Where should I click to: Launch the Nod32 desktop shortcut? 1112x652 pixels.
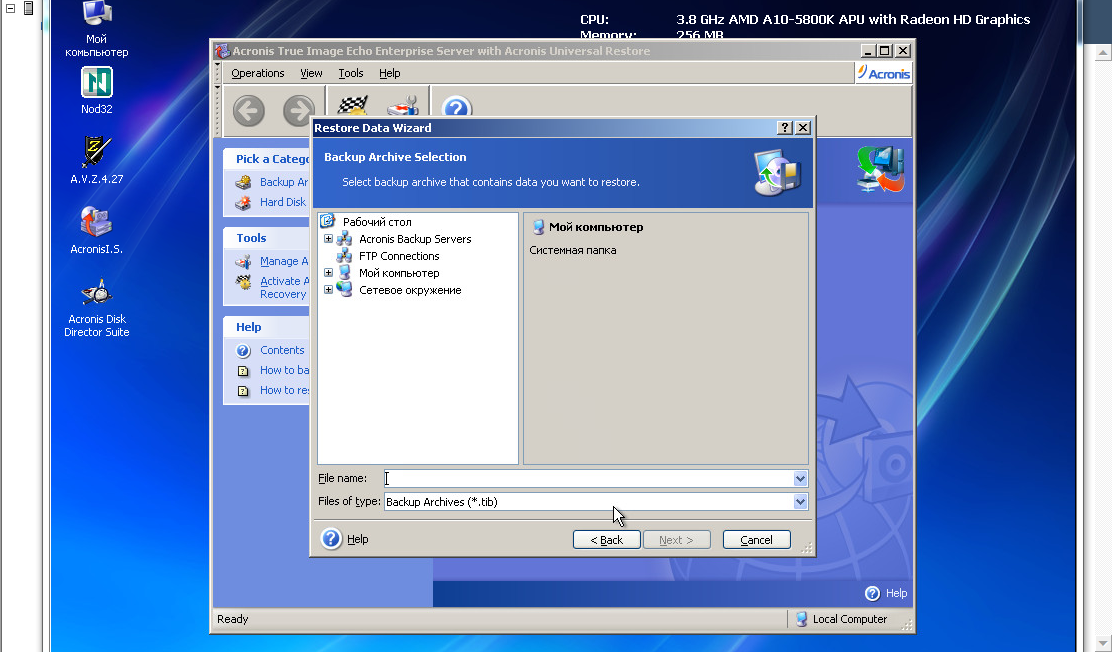96,90
